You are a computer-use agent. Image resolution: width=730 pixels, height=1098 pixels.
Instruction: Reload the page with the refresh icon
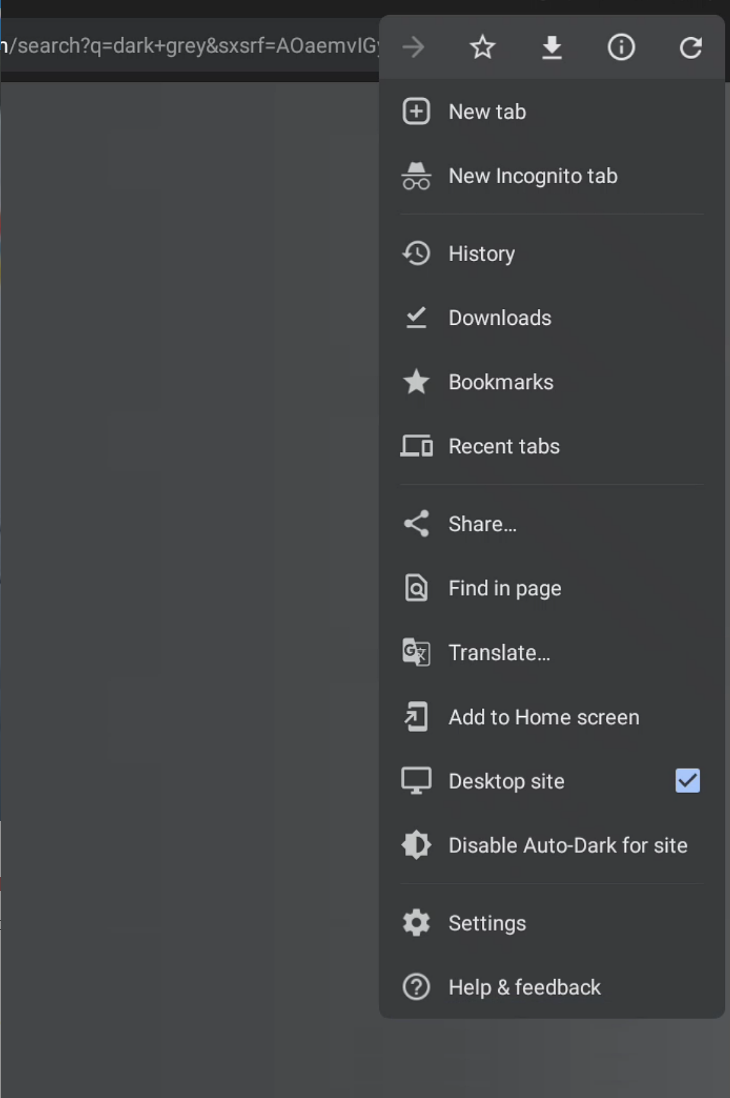[690, 47]
